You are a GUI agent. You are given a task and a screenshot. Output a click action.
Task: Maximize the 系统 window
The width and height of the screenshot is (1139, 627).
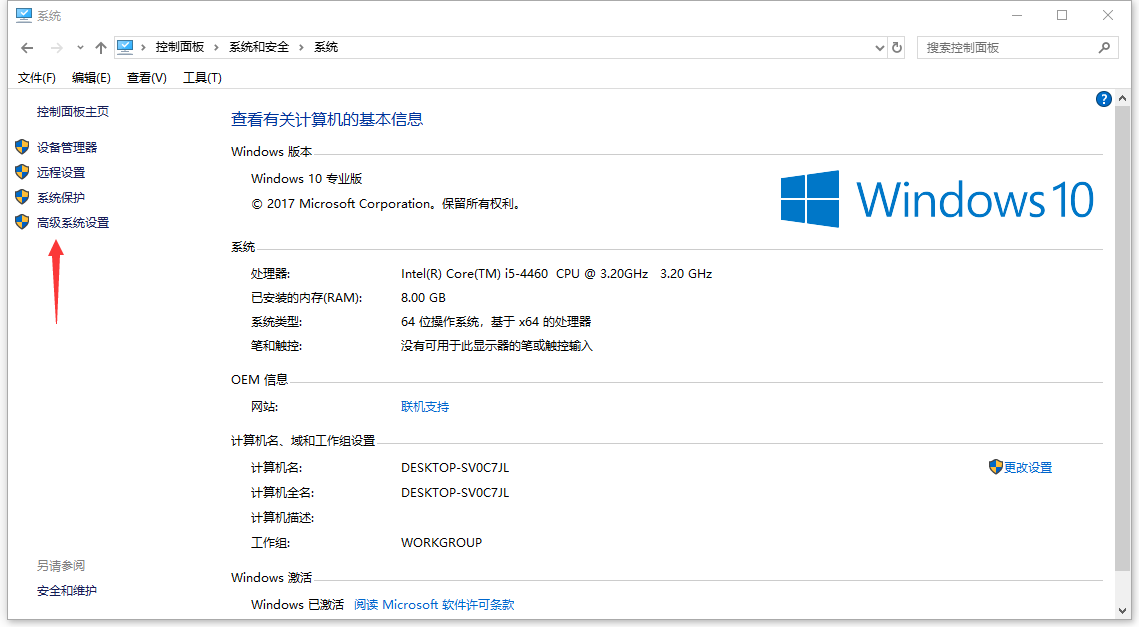pyautogui.click(x=1062, y=15)
